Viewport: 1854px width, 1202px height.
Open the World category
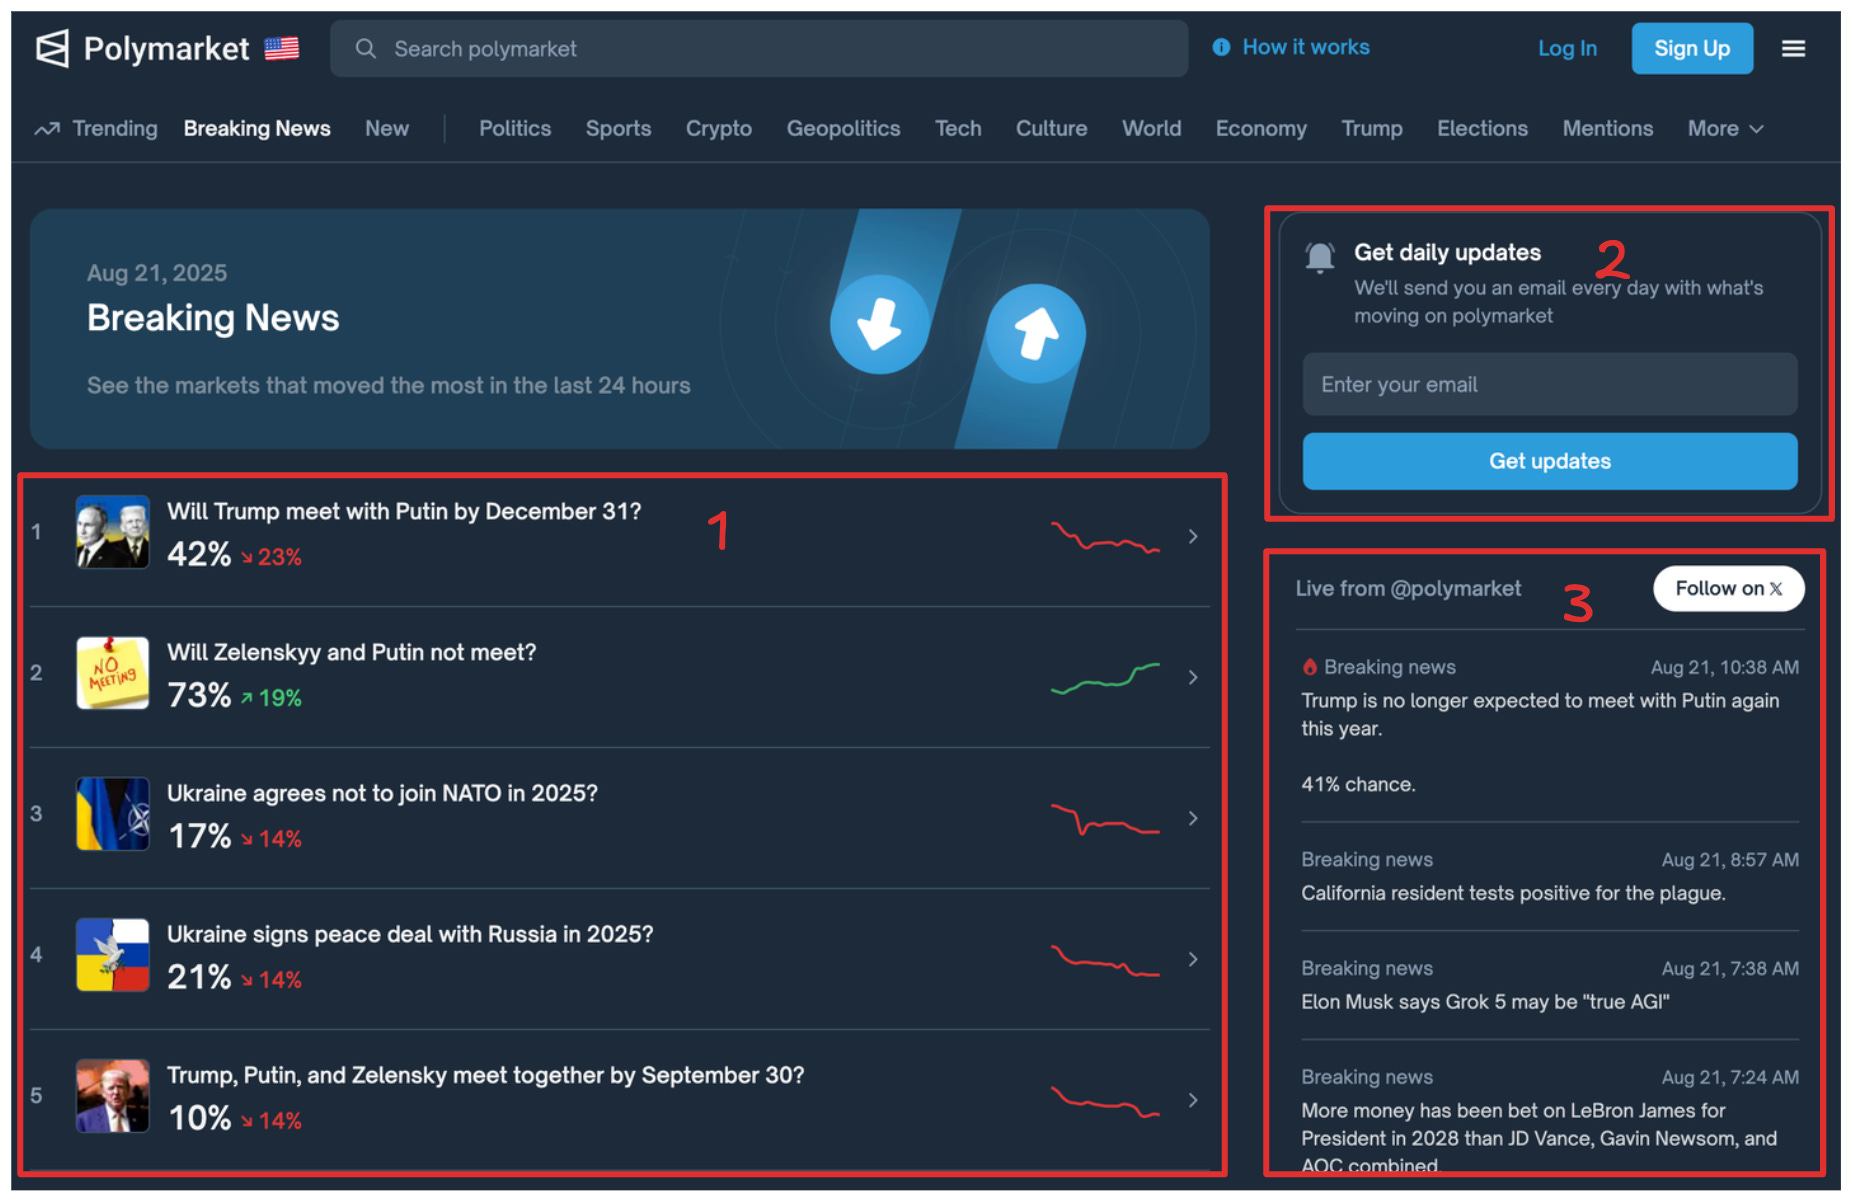(1151, 129)
